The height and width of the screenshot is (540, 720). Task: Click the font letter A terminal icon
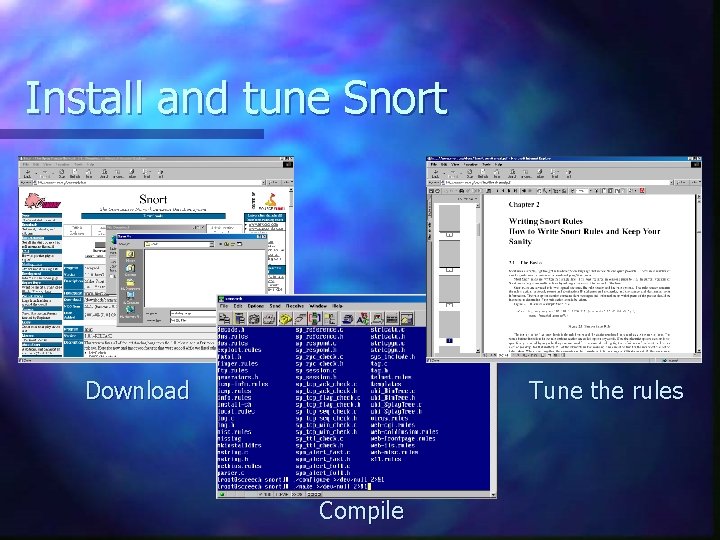coord(362,318)
